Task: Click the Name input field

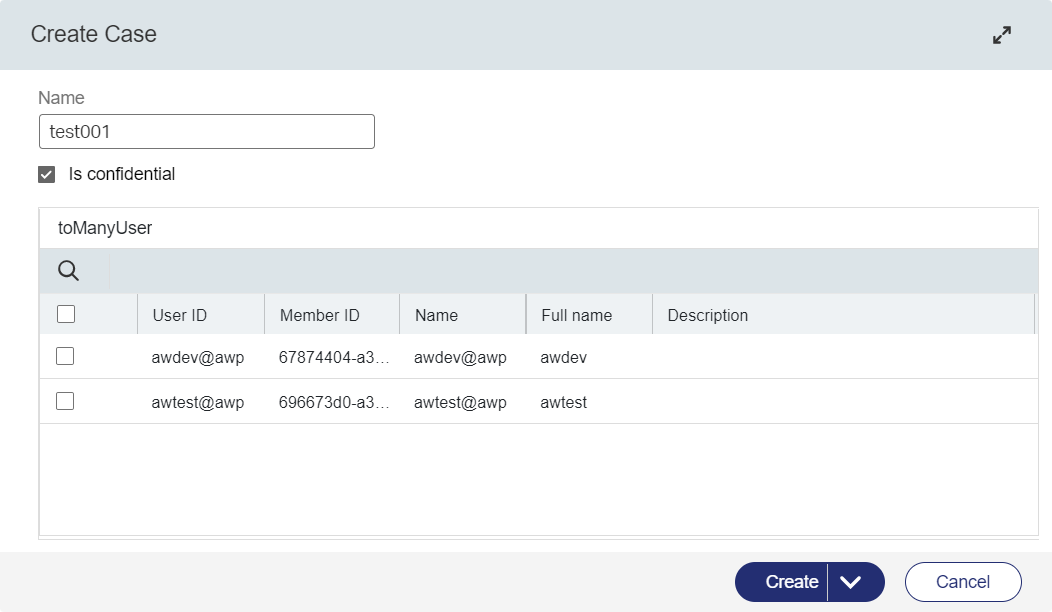Action: 206,131
